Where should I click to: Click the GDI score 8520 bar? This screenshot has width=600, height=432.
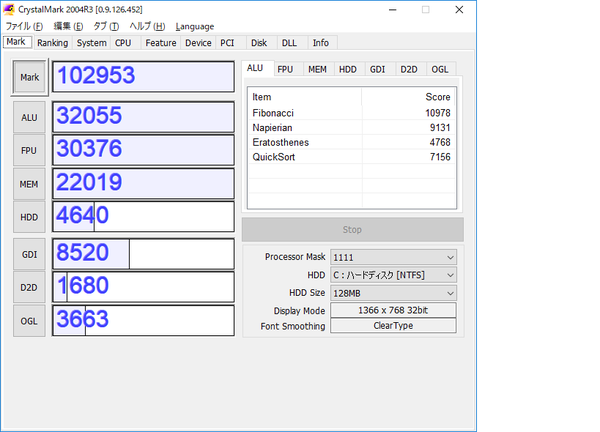[x=143, y=254]
